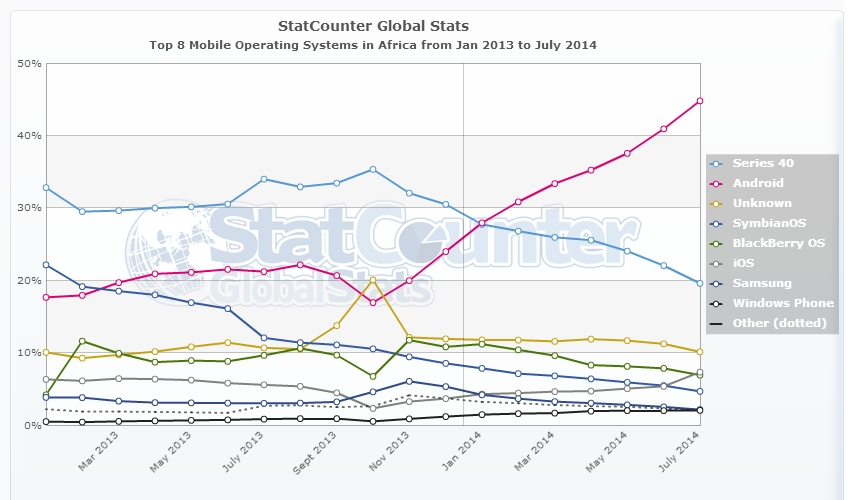Click the Samsung legend marker icon
The height and width of the screenshot is (500, 854).
(716, 283)
